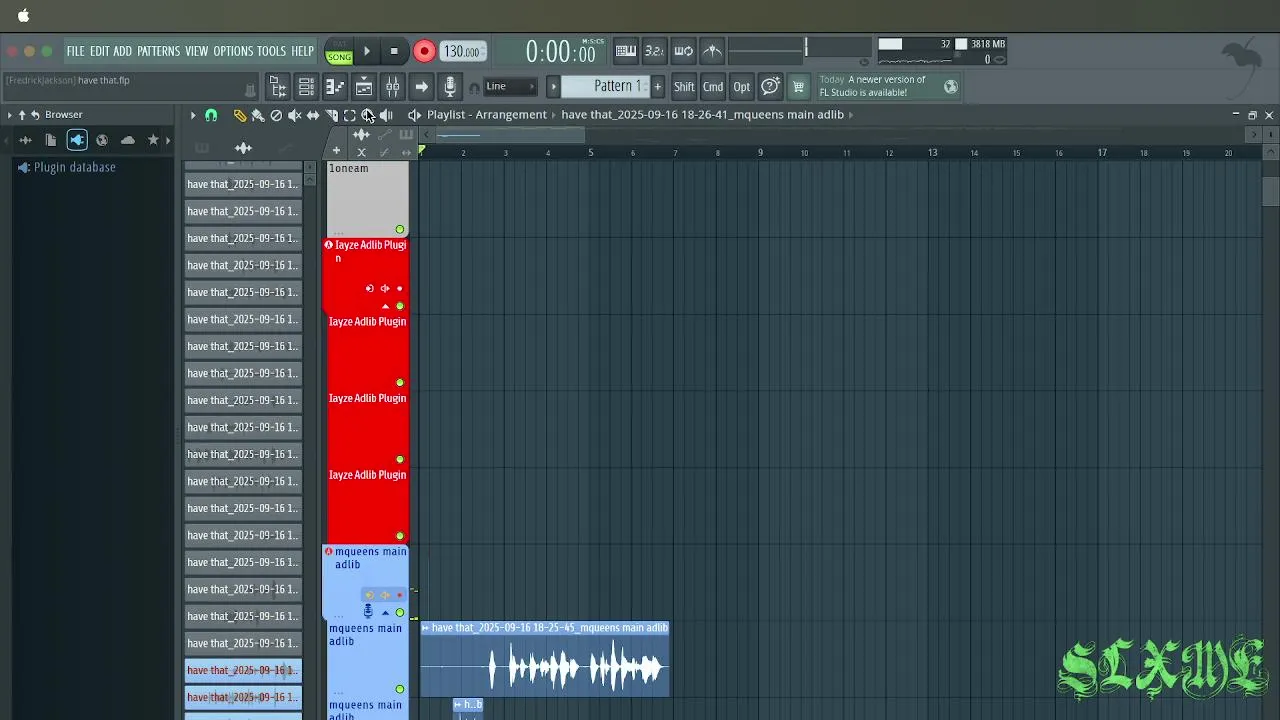The image size is (1280, 720).
Task: Toggle mute light on loneam track
Action: click(x=400, y=229)
